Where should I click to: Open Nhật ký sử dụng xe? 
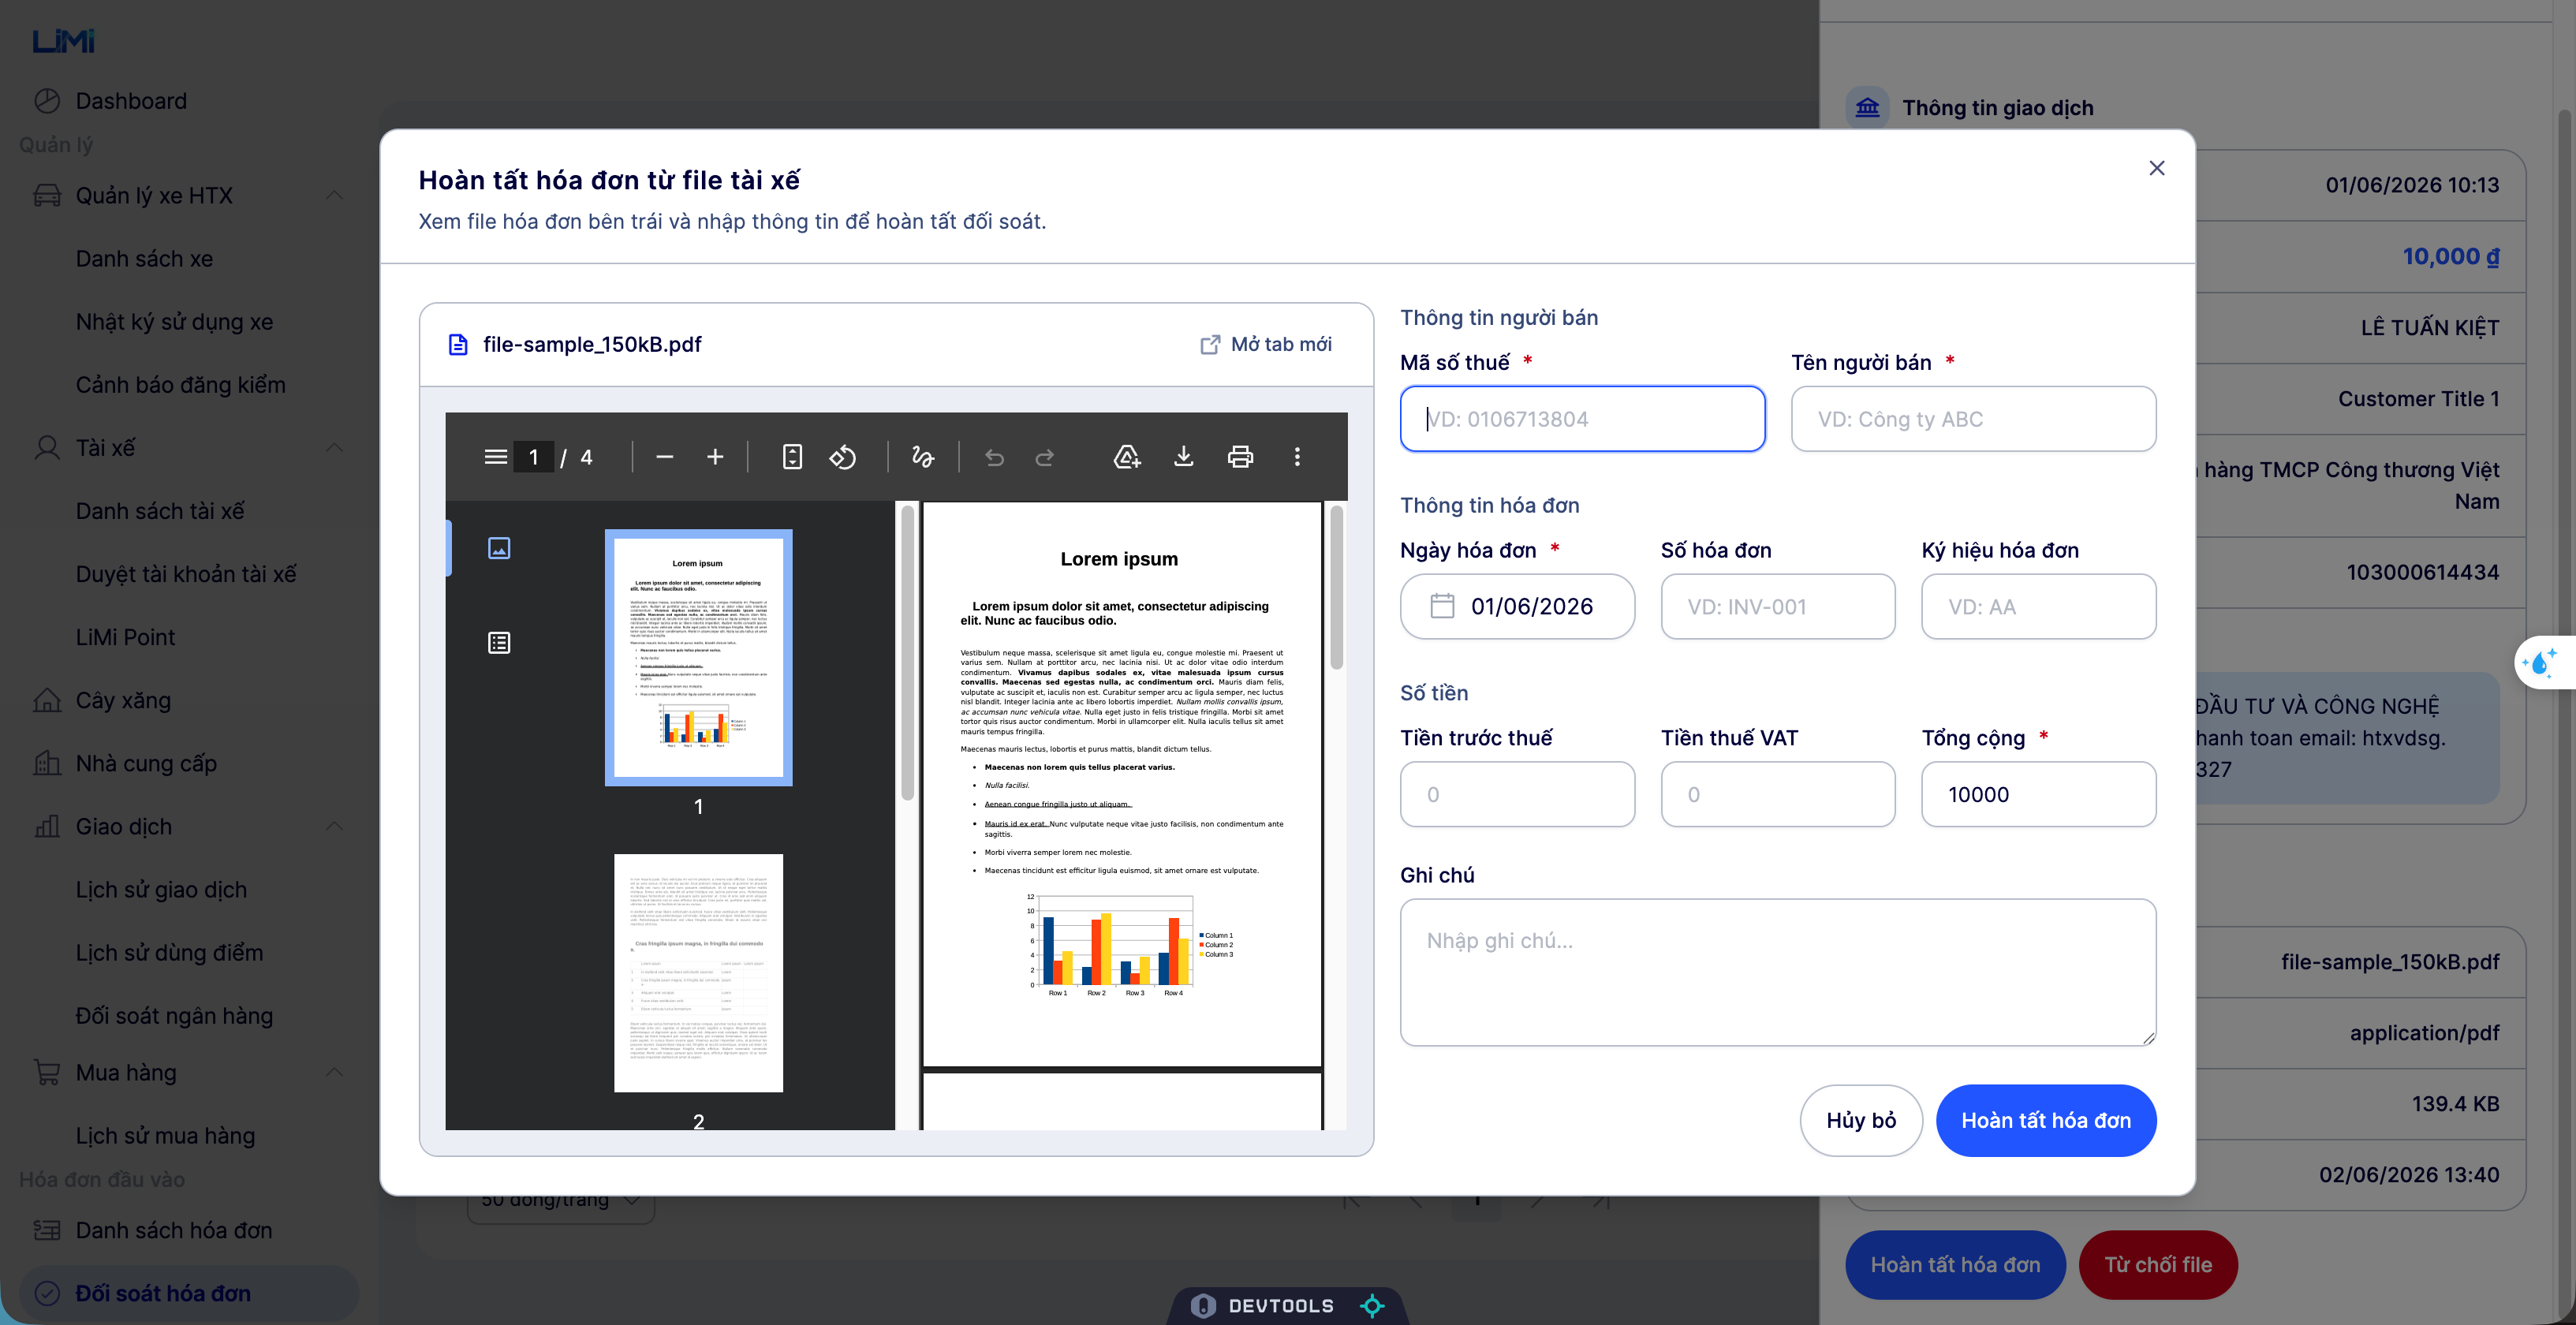174,321
